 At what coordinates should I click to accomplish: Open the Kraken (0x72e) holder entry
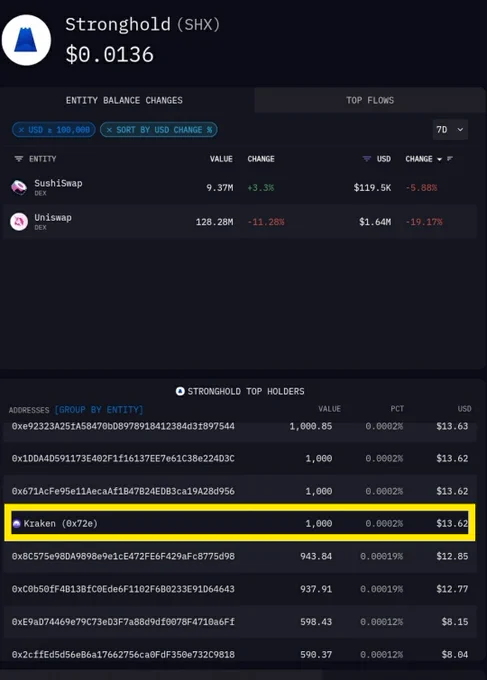point(240,523)
